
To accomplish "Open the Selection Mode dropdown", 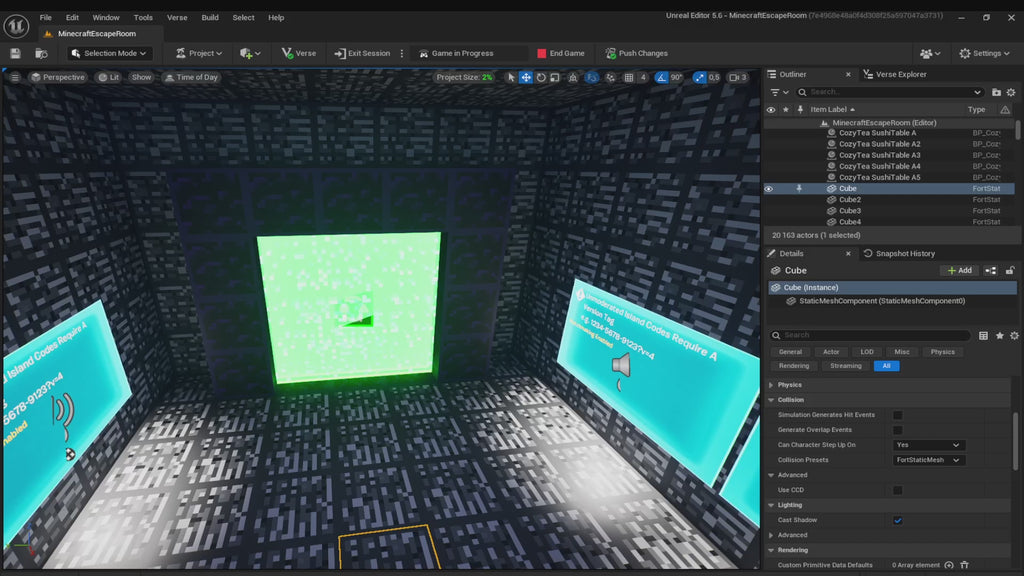I will pos(108,54).
